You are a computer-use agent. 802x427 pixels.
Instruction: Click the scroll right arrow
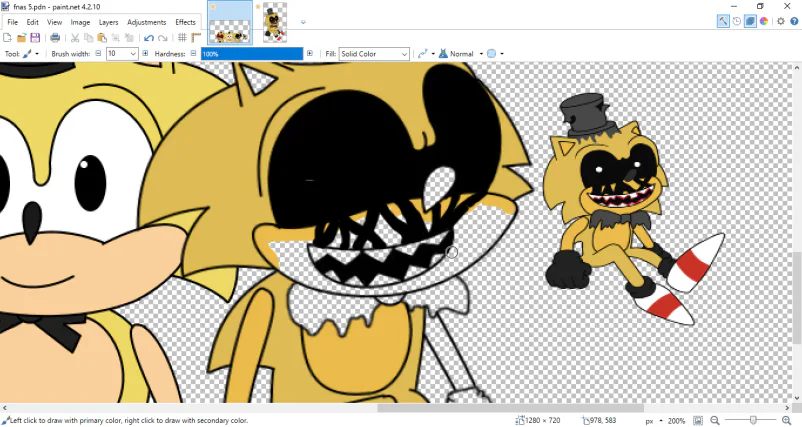788,408
